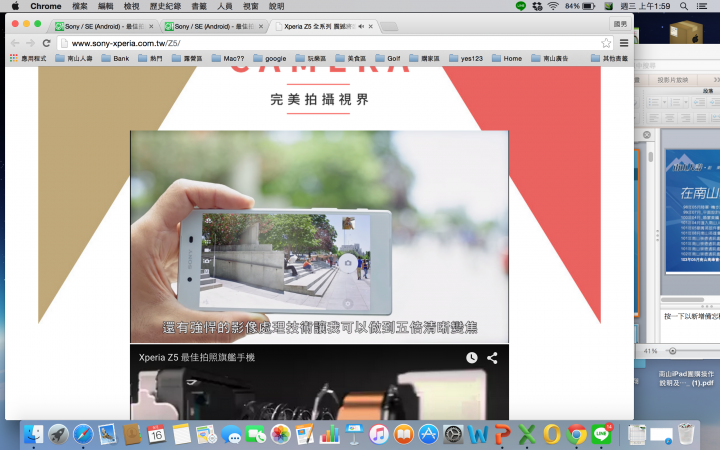Open the 南山人壽 bookmark folder

[x=74, y=58]
